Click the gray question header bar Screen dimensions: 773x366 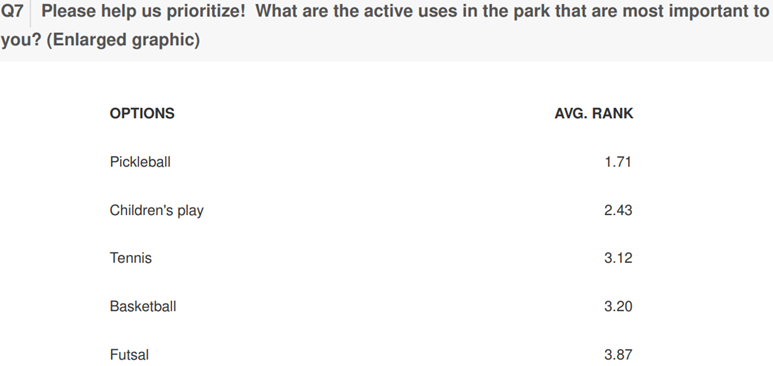(x=386, y=31)
